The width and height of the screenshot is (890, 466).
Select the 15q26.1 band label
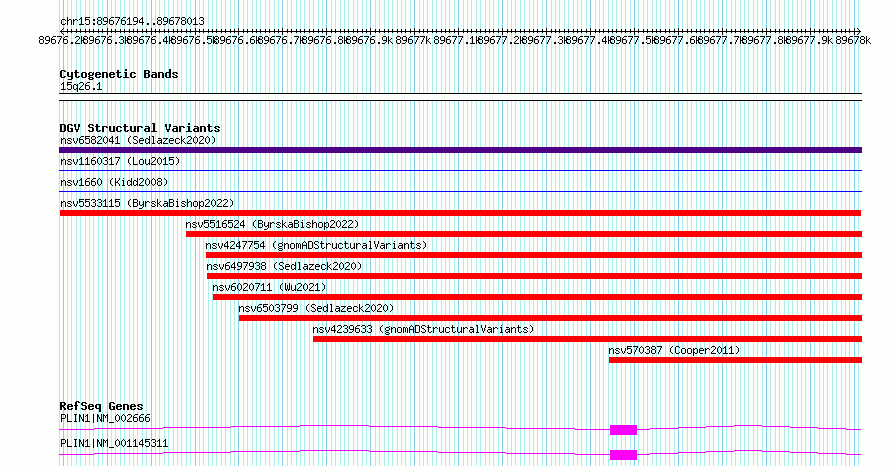pyautogui.click(x=81, y=86)
